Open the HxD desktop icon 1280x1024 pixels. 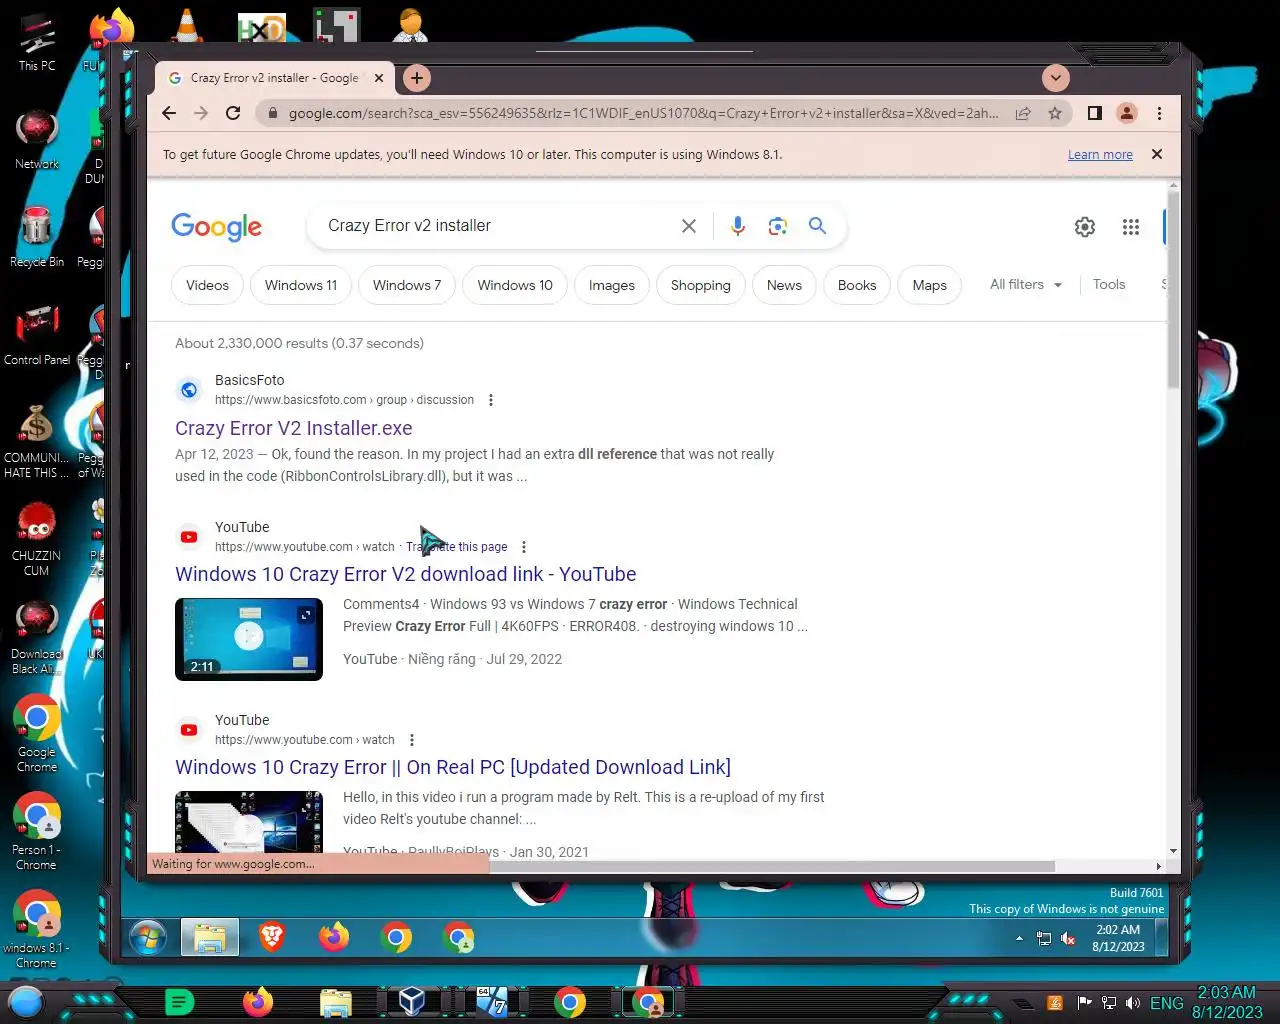pos(262,27)
